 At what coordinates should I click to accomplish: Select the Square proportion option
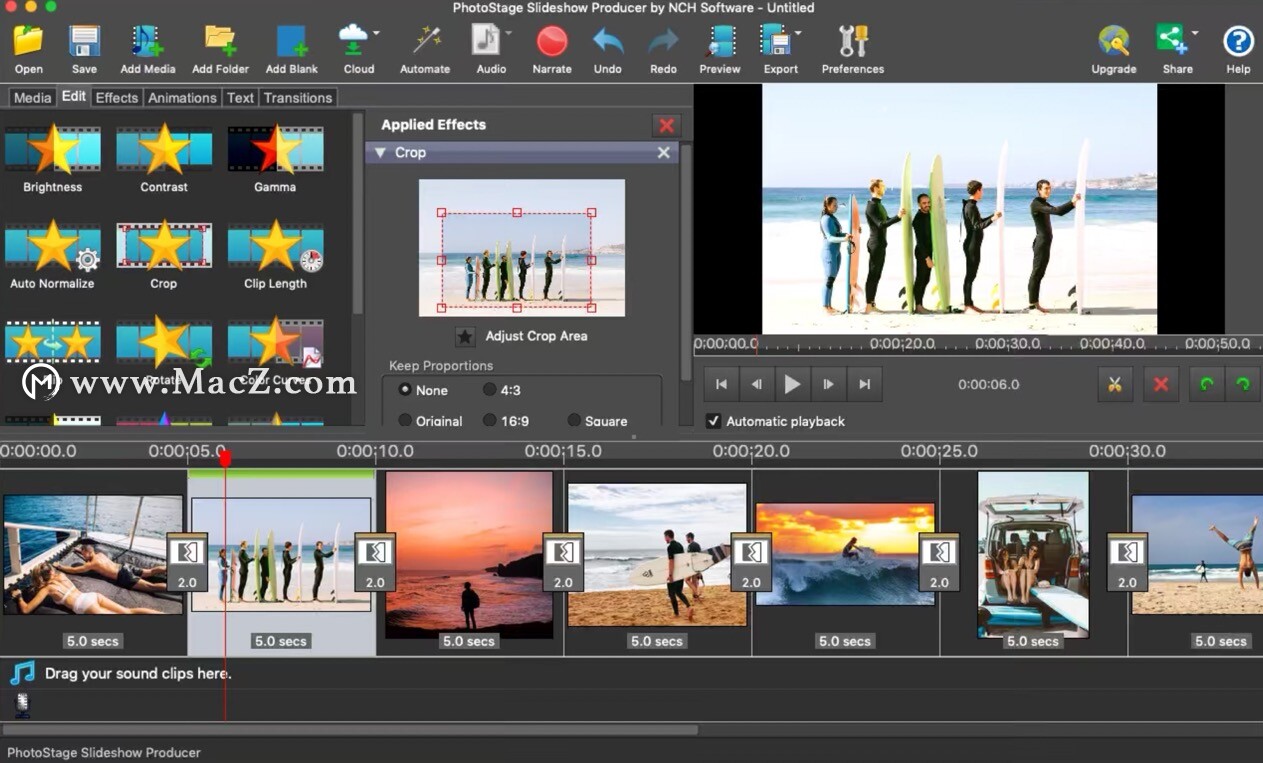574,420
